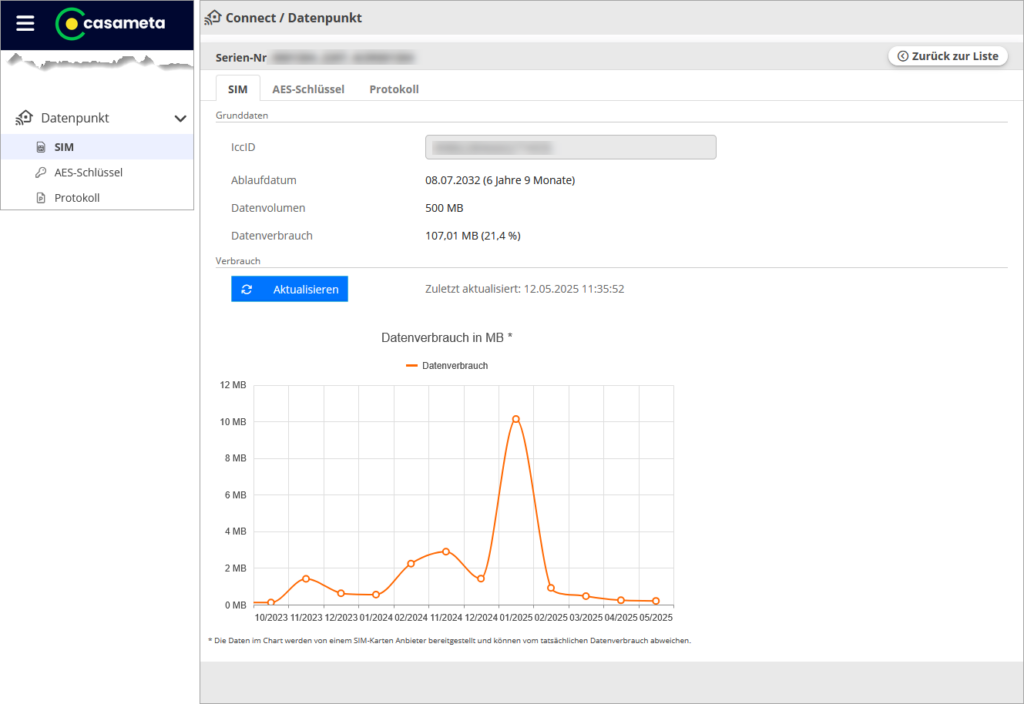Viewport: 1024px width, 704px height.
Task: Select the SIM tab
Action: 237,89
